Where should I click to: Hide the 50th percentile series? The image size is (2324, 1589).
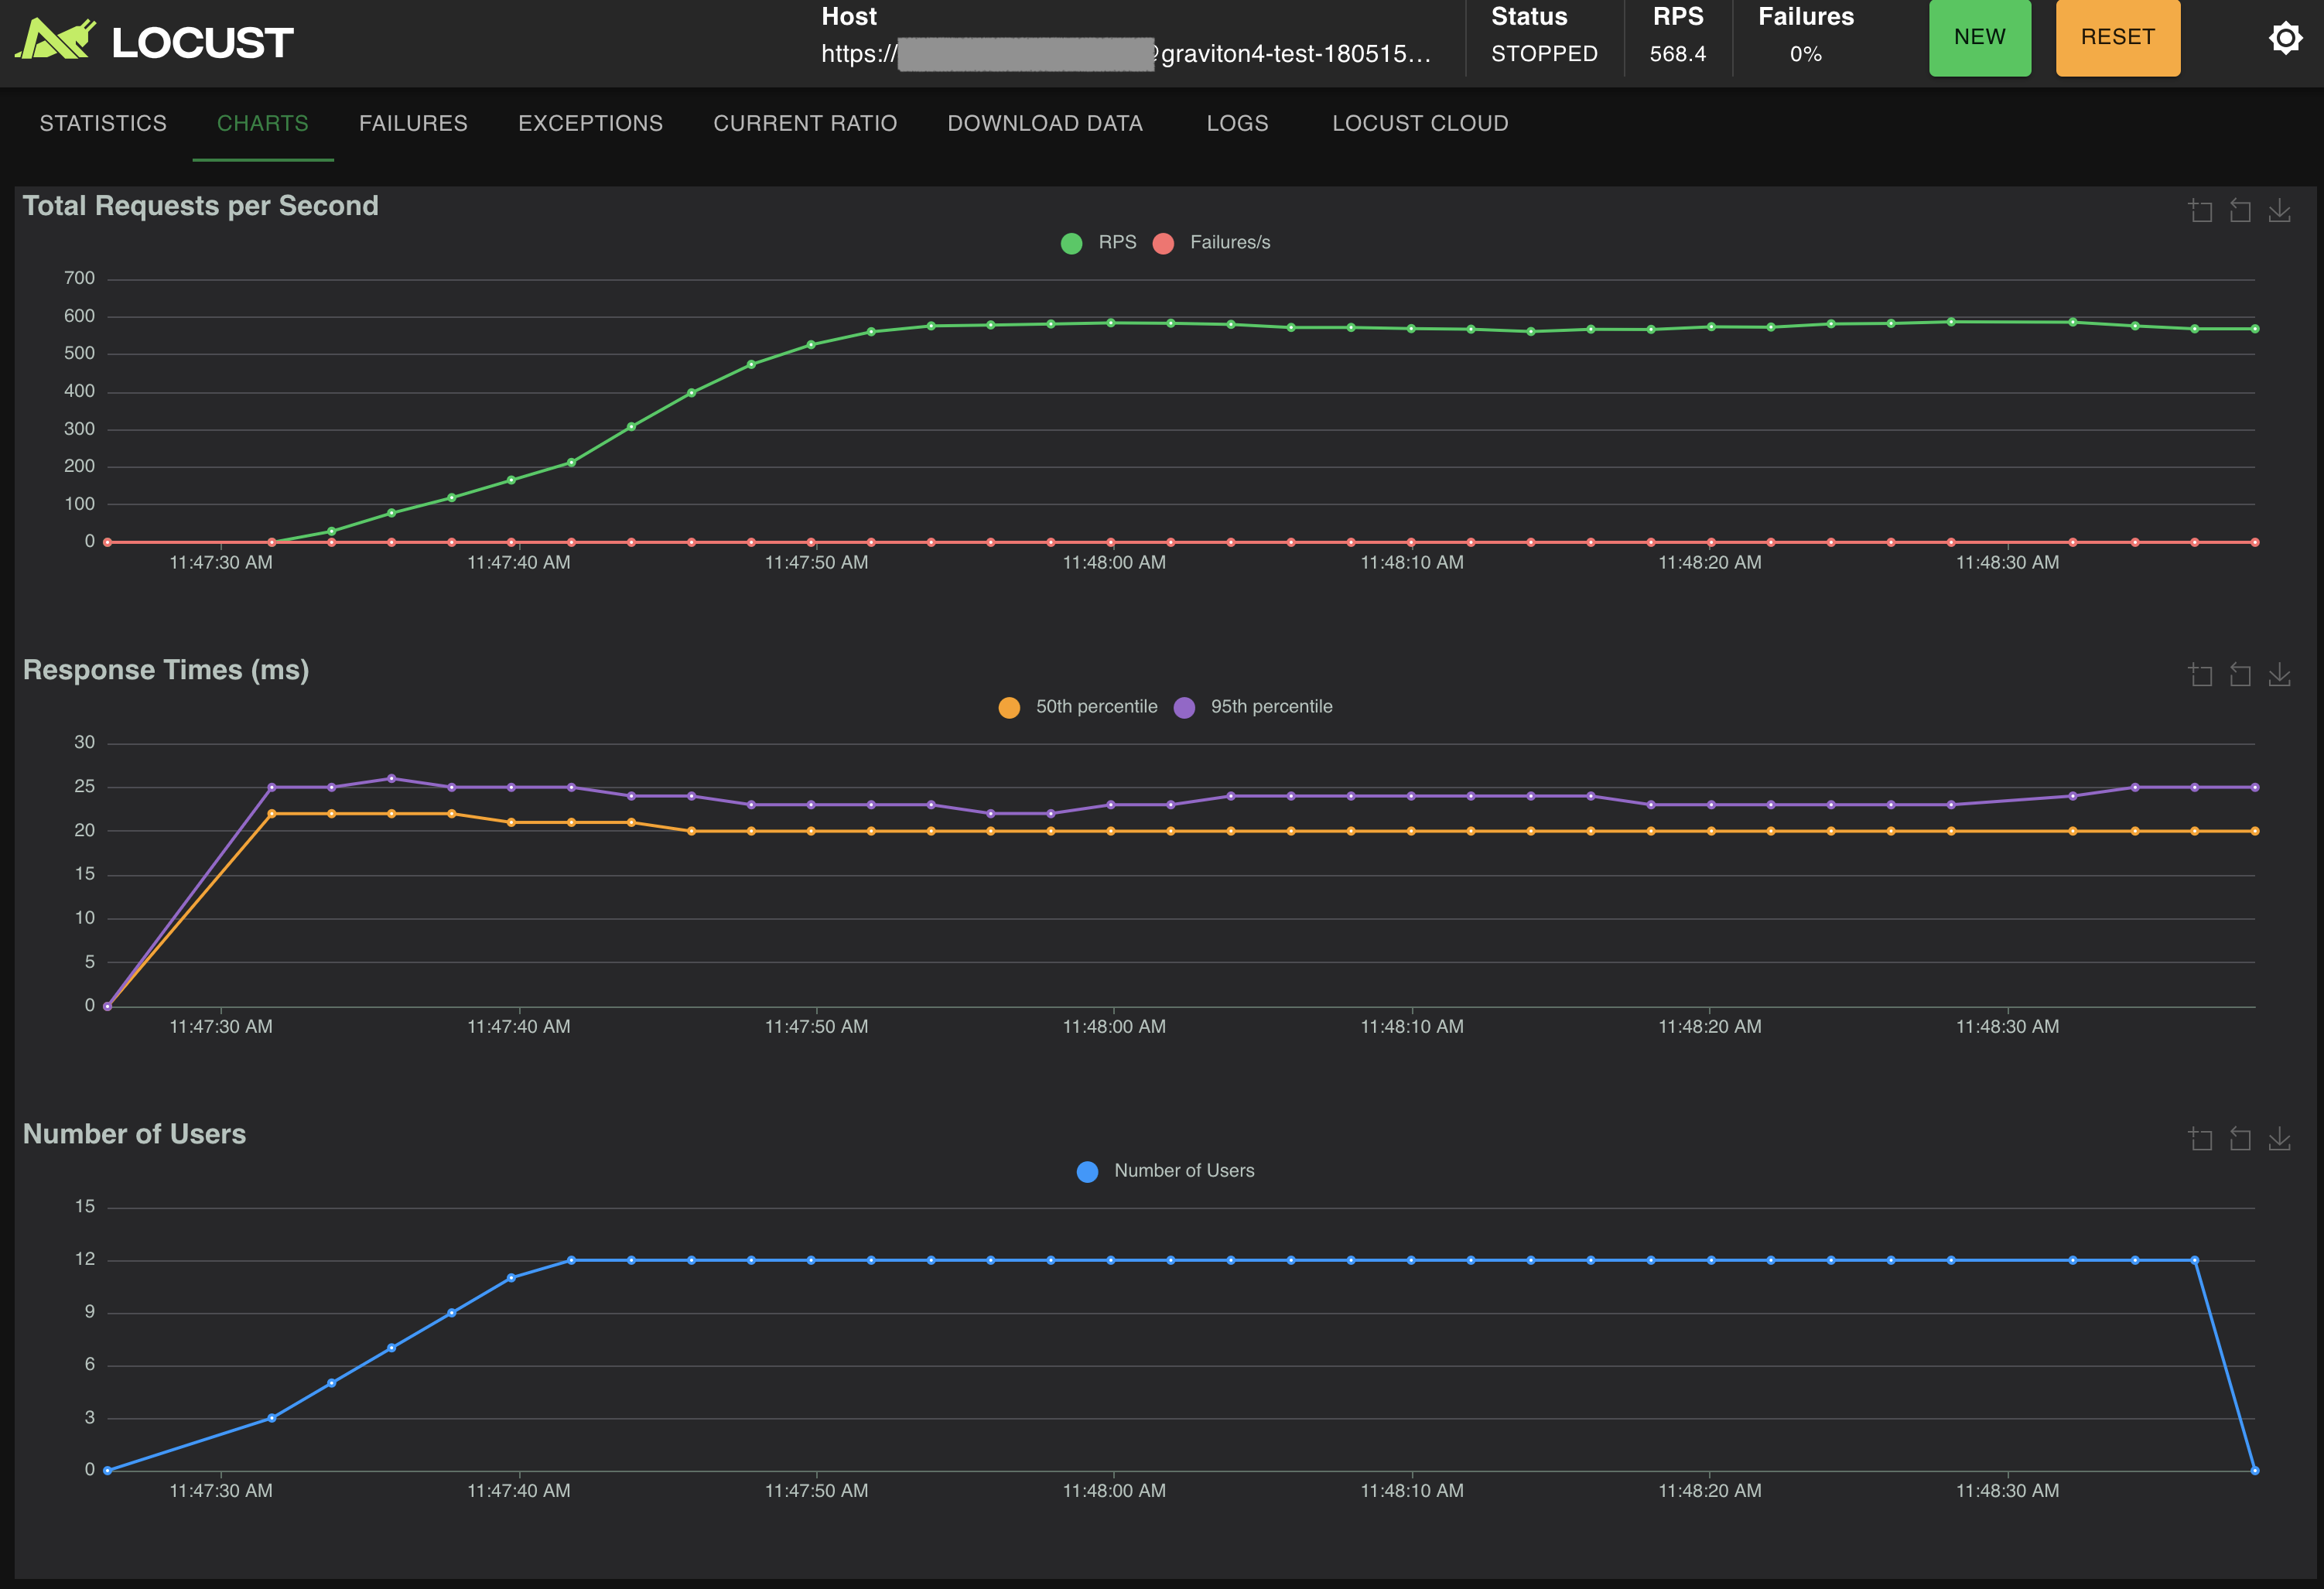point(1078,706)
